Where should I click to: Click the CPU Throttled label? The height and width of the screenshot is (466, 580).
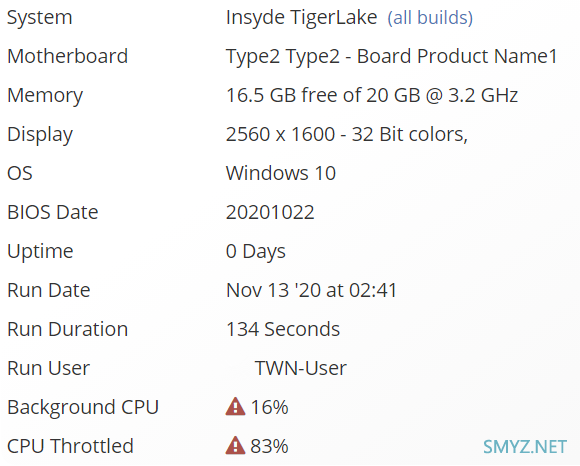tap(70, 446)
